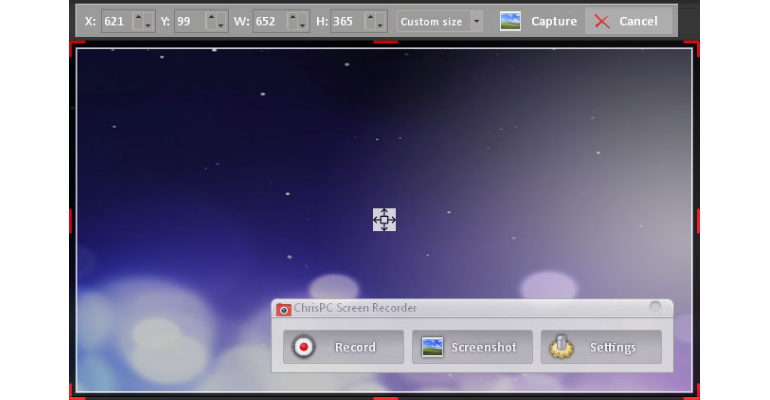This screenshot has width=770, height=400.
Task: Click the Cancel button label
Action: (x=638, y=22)
